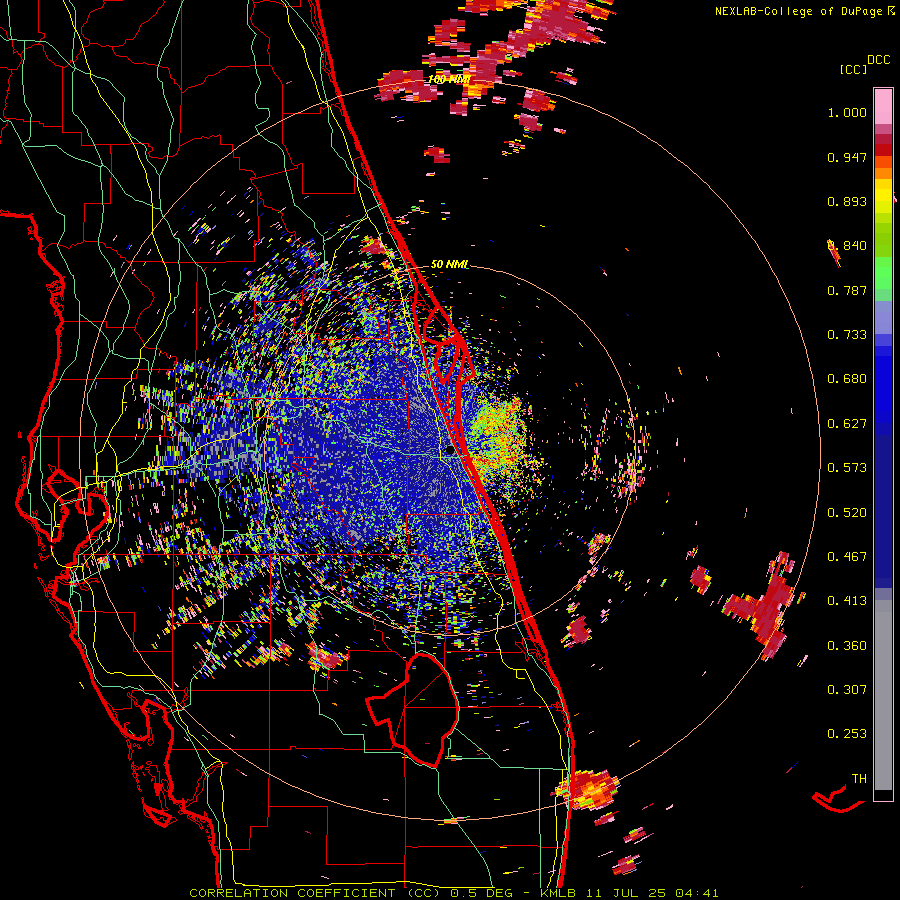
Task: Select the 0.947 legend value
Action: tap(847, 157)
